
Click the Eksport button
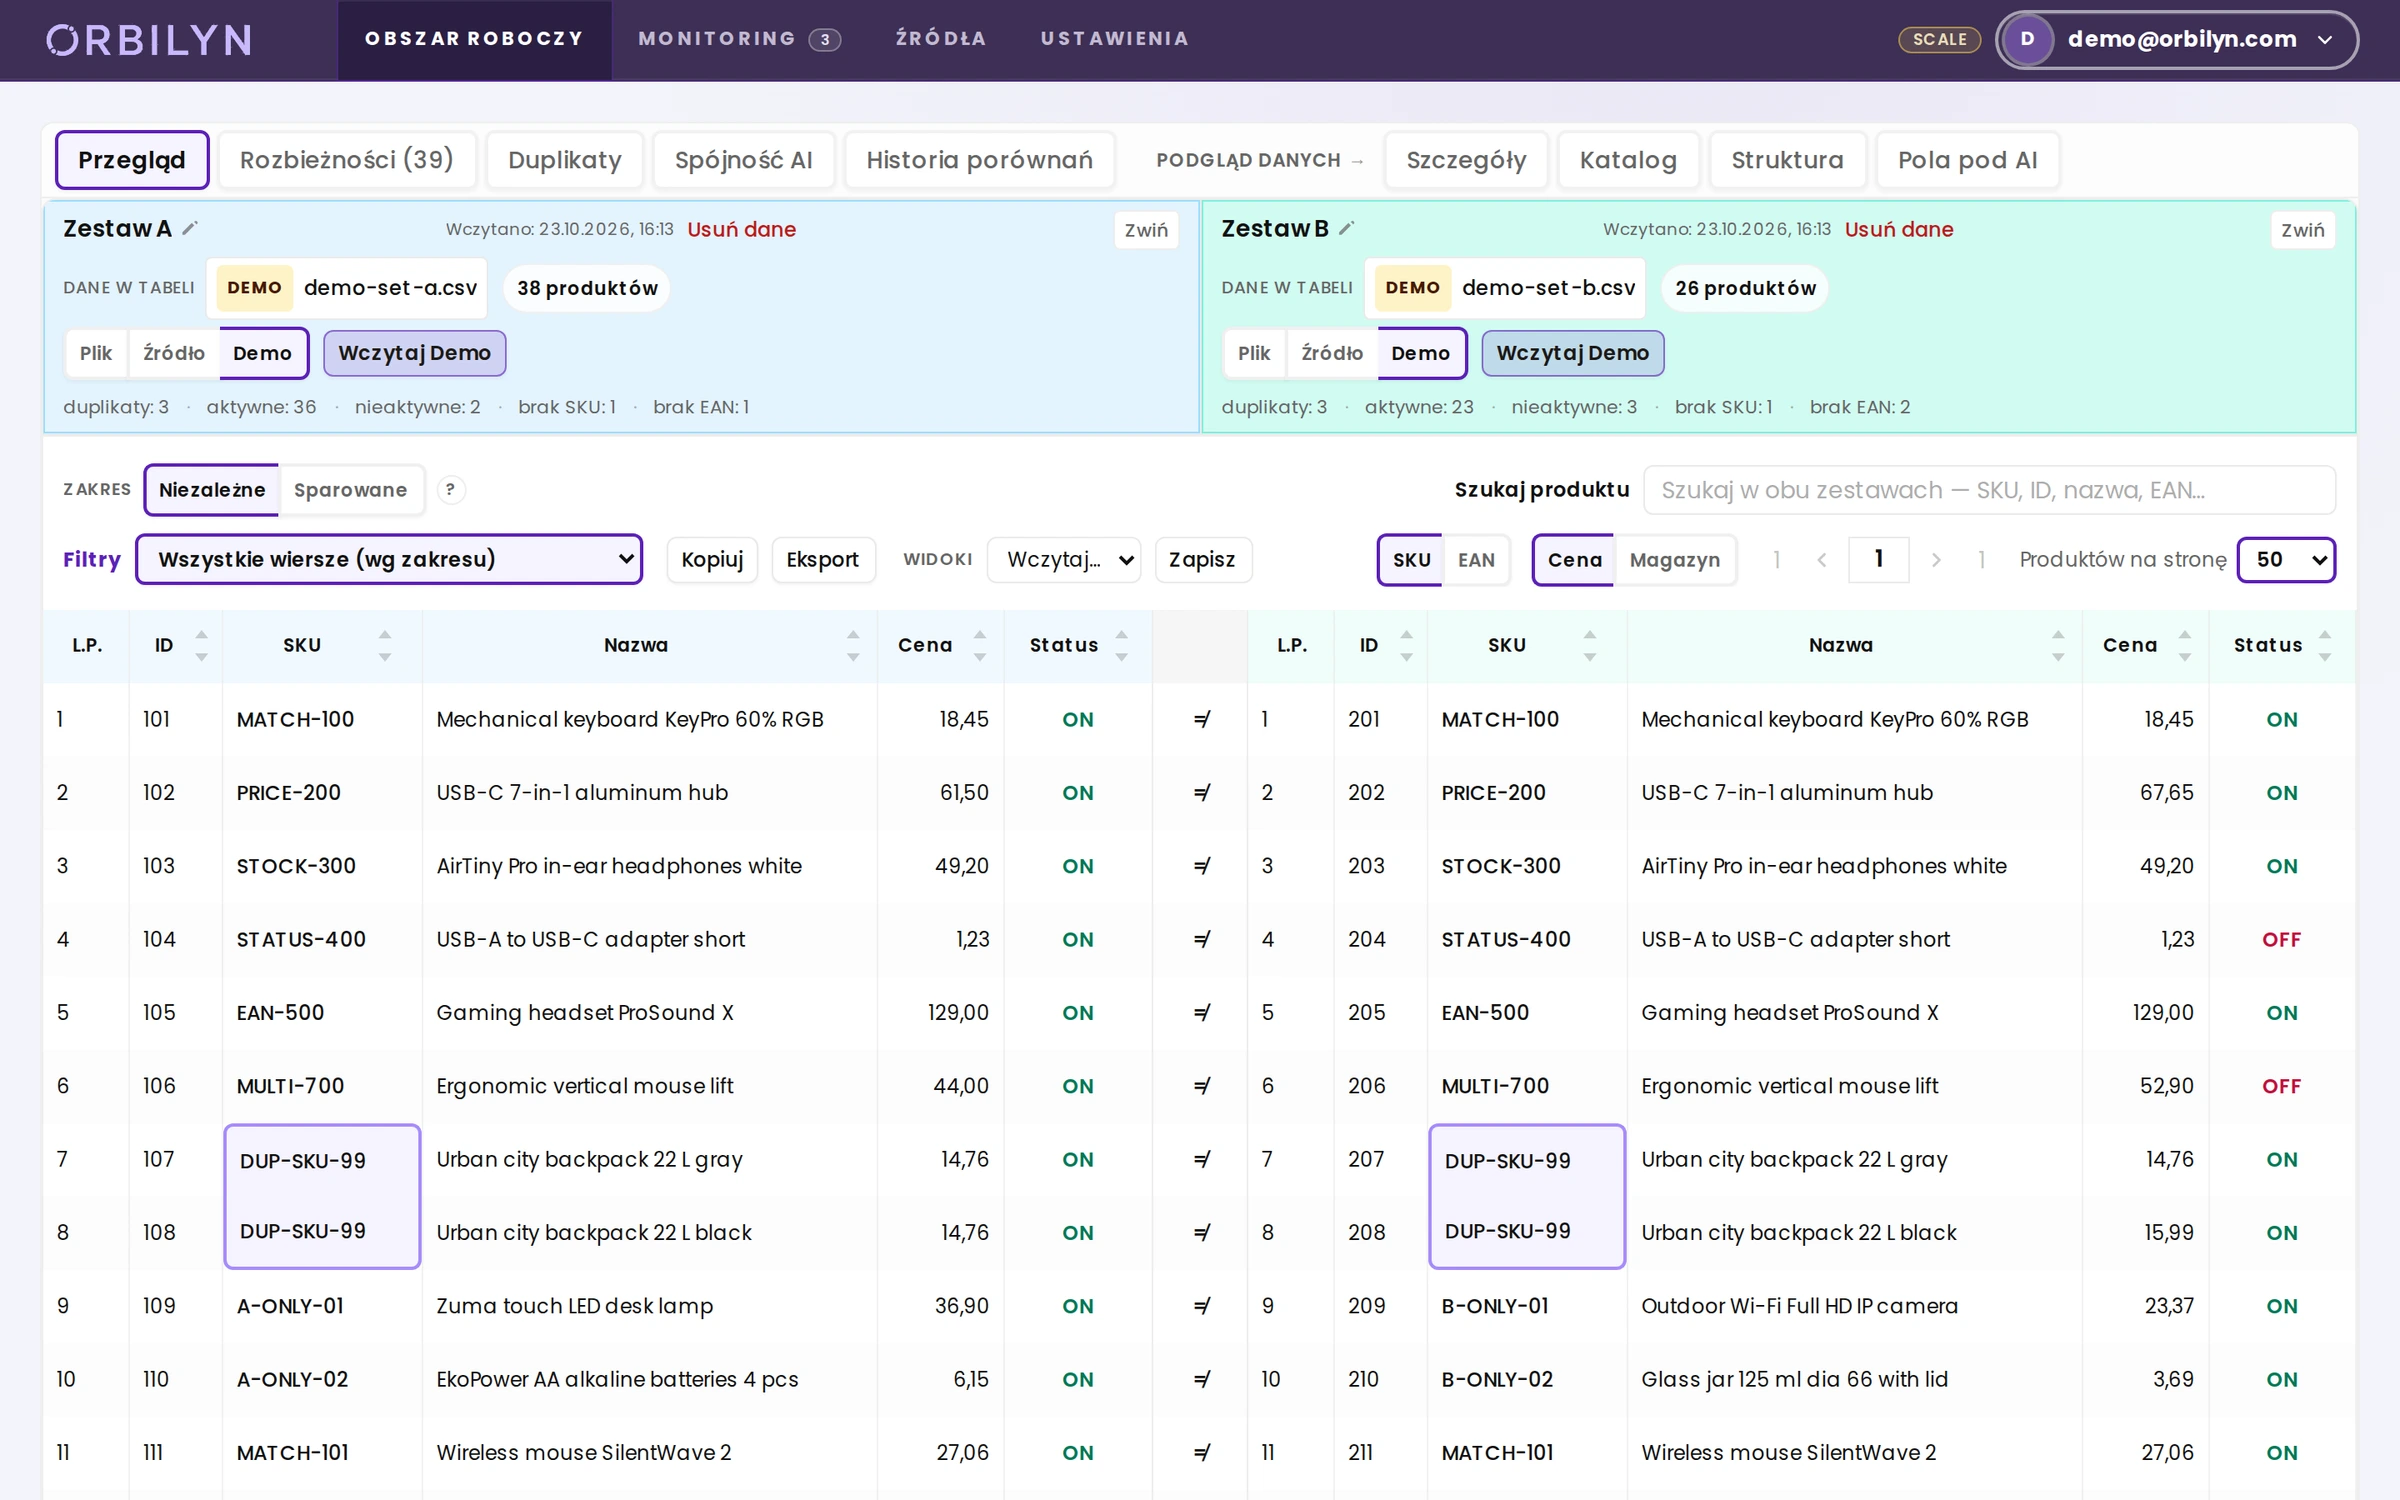point(822,559)
